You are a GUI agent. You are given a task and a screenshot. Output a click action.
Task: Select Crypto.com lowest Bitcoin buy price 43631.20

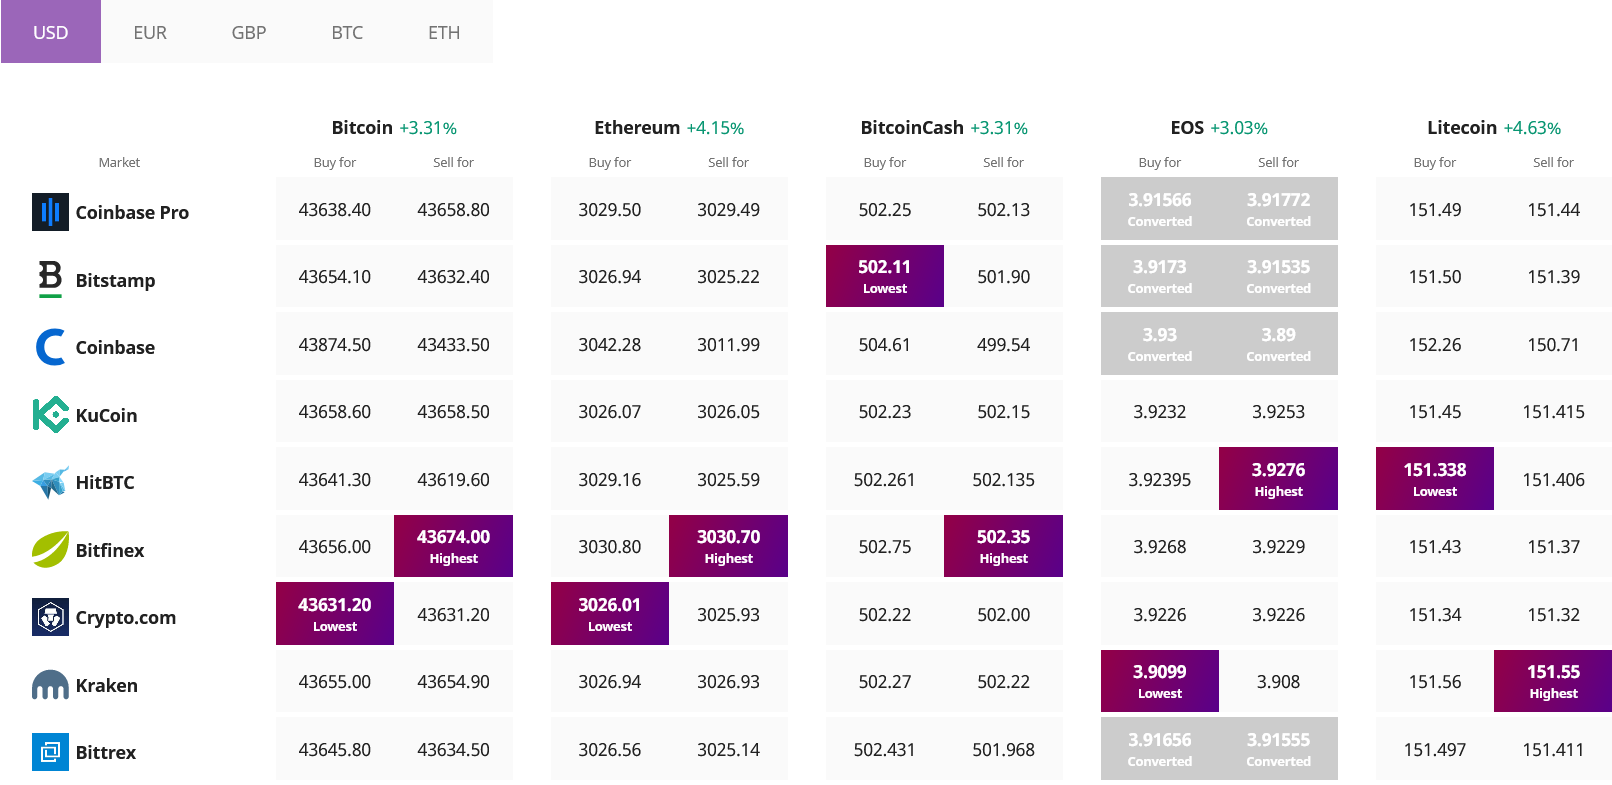coord(335,614)
